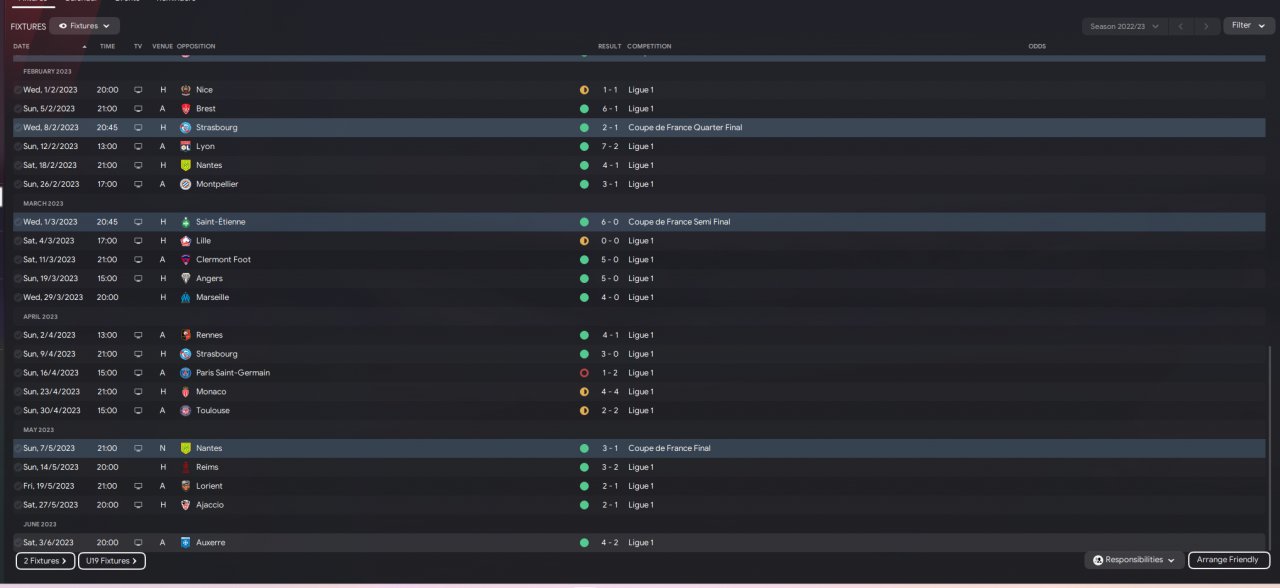Image resolution: width=1280 pixels, height=588 pixels.
Task: Sort fixtures by the Date column header
Action: pyautogui.click(x=21, y=46)
